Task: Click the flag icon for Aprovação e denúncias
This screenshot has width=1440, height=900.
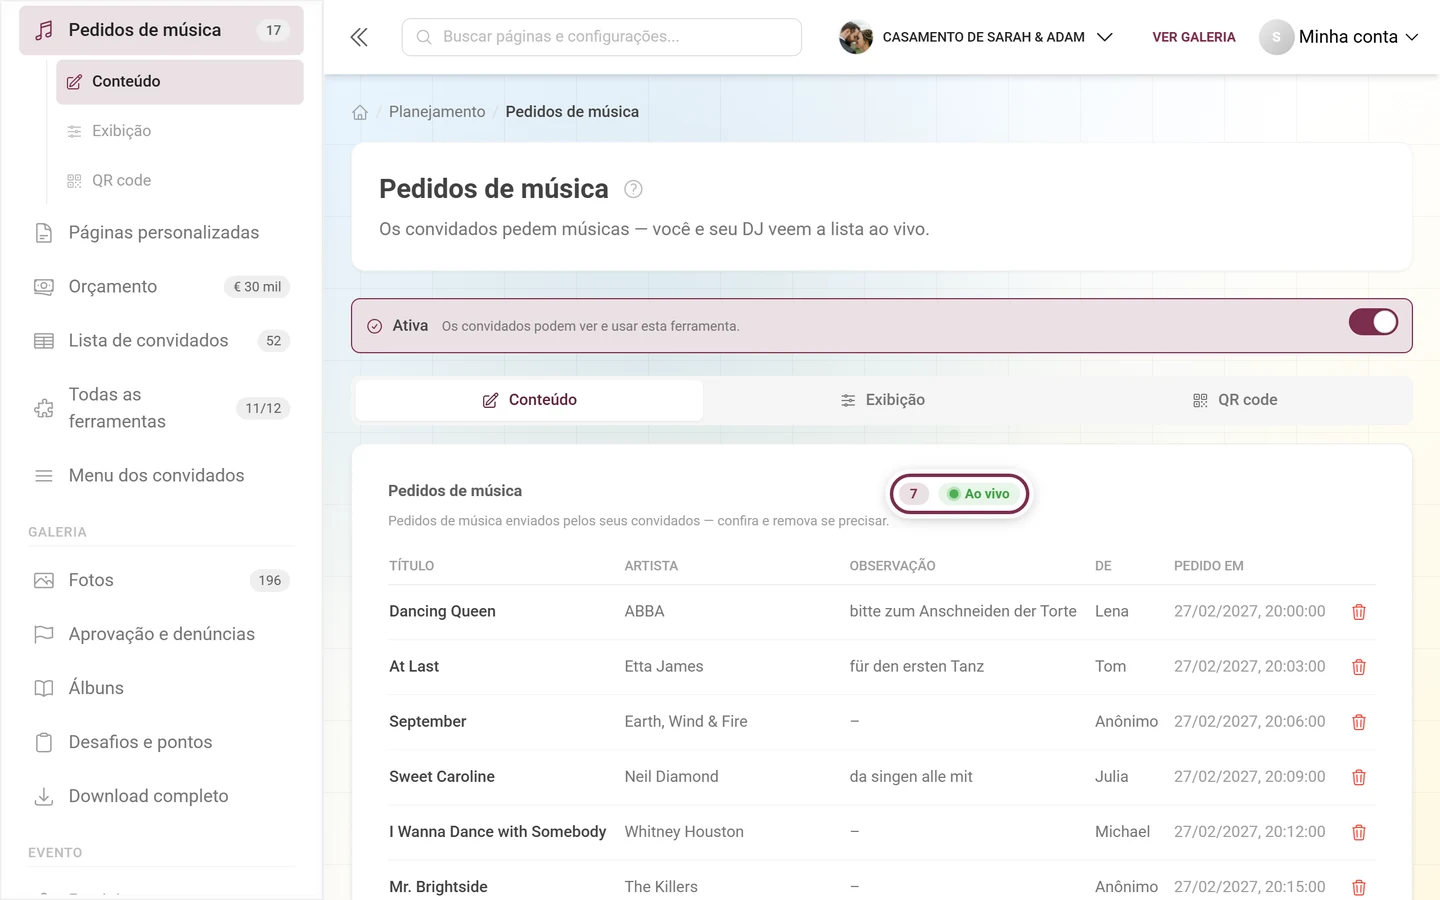Action: pos(44,634)
